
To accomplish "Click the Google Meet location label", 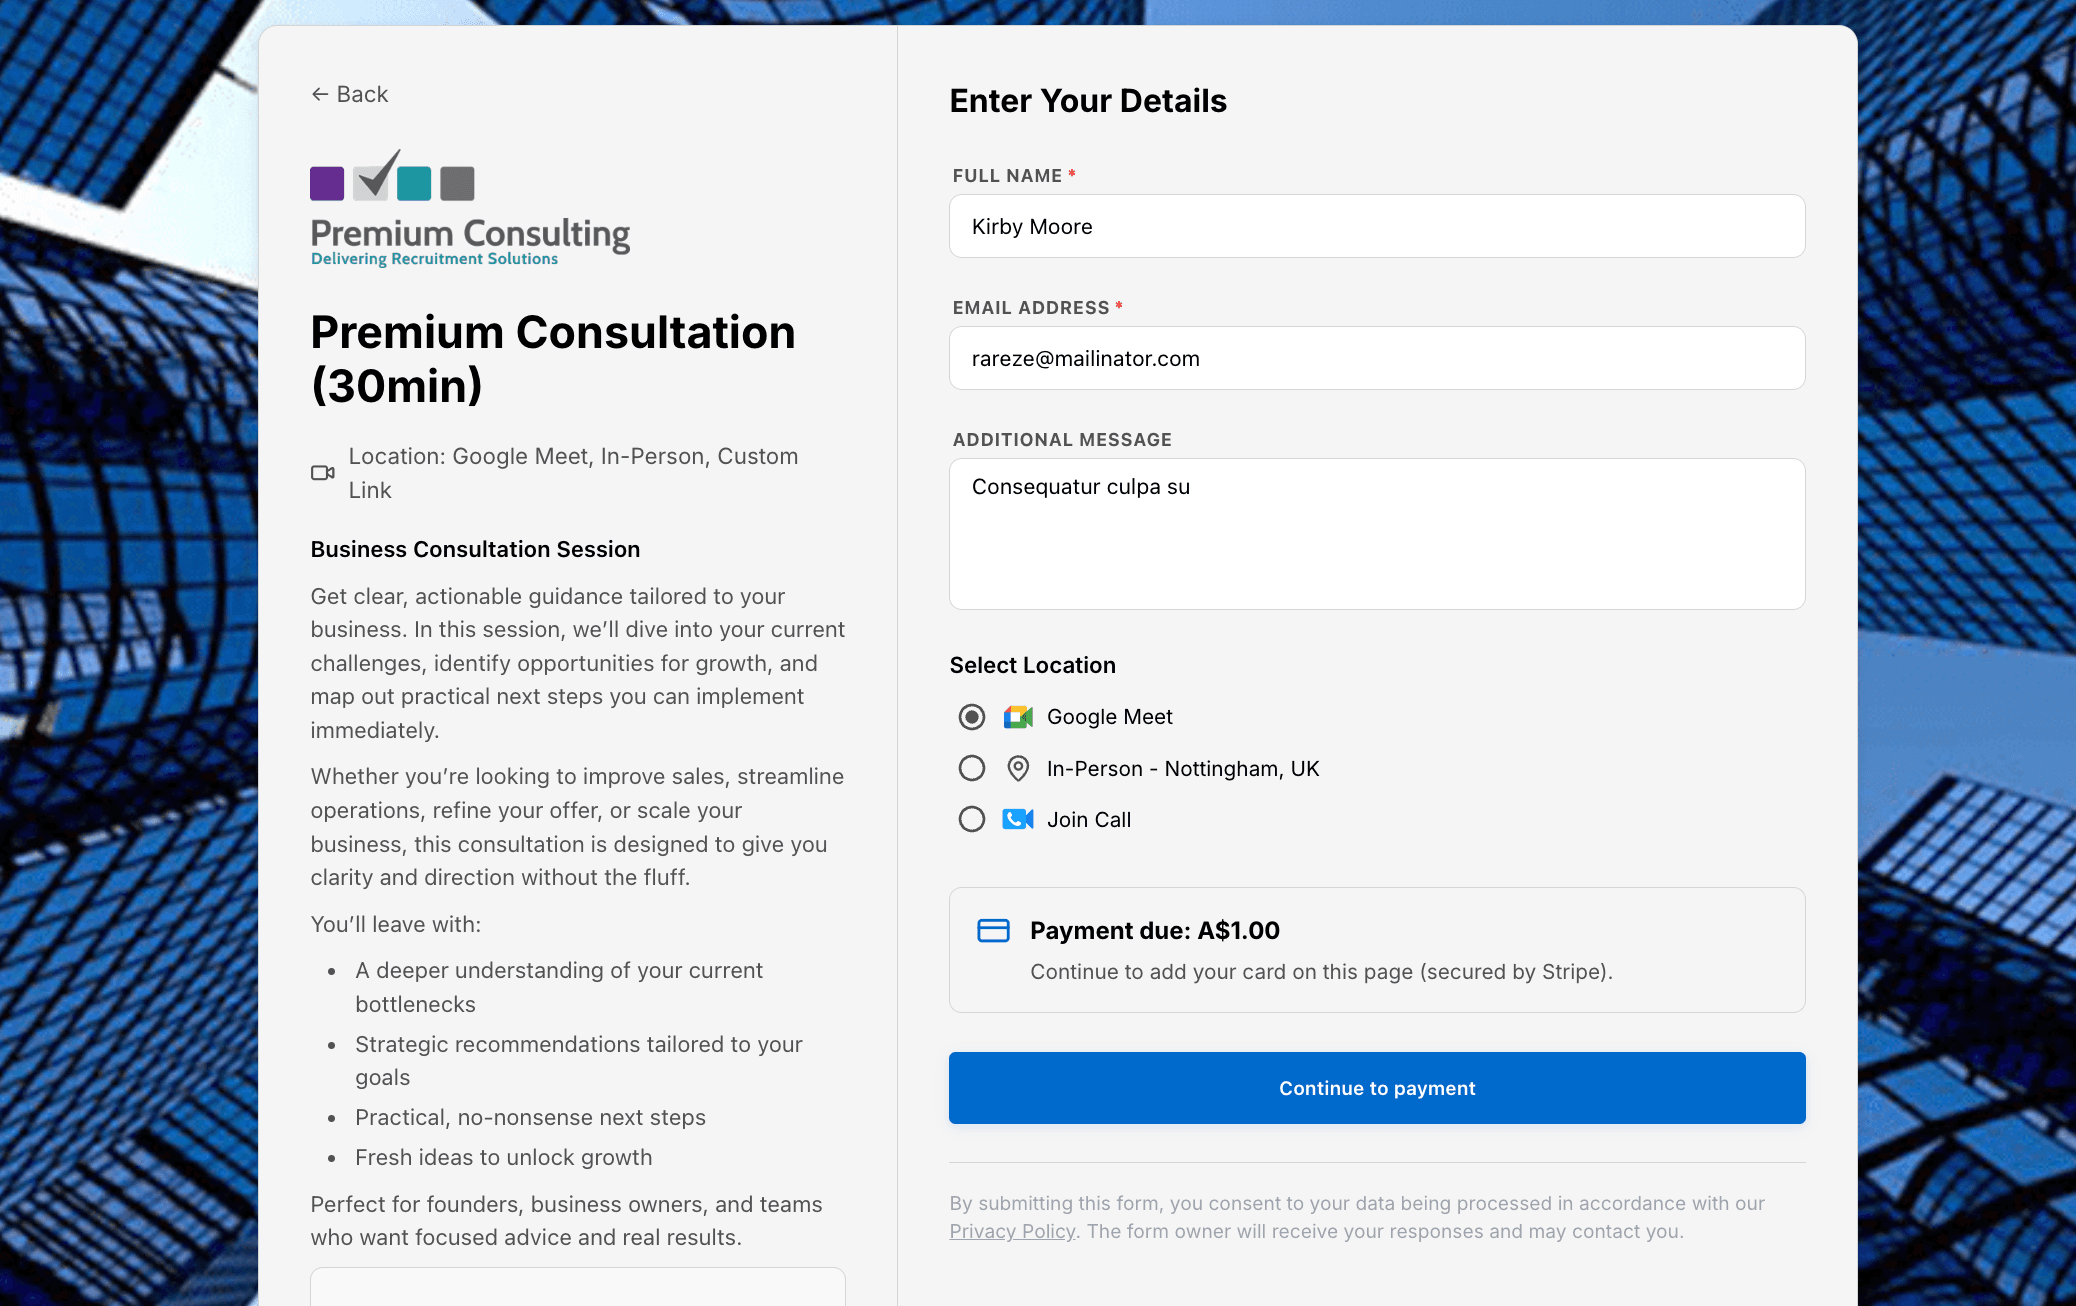I will tap(1109, 717).
